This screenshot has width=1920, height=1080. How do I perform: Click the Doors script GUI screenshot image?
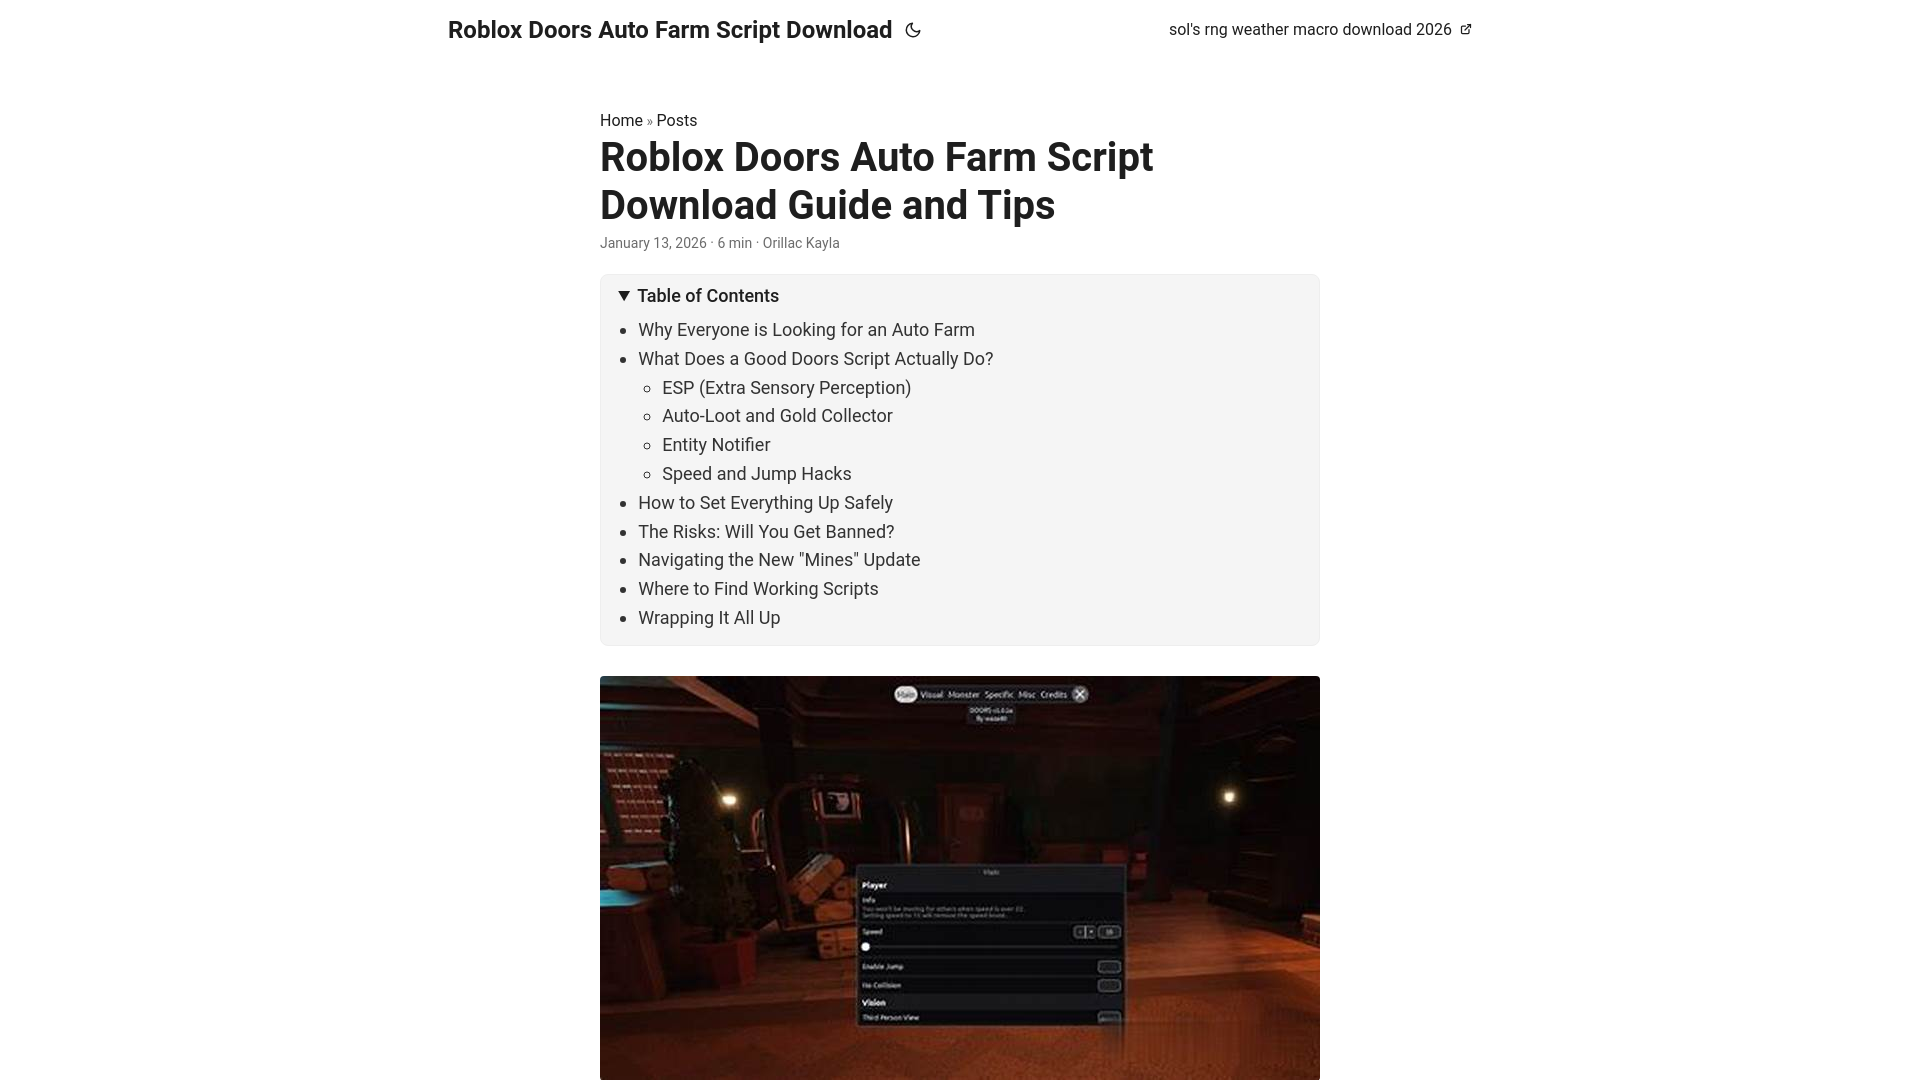tap(960, 878)
